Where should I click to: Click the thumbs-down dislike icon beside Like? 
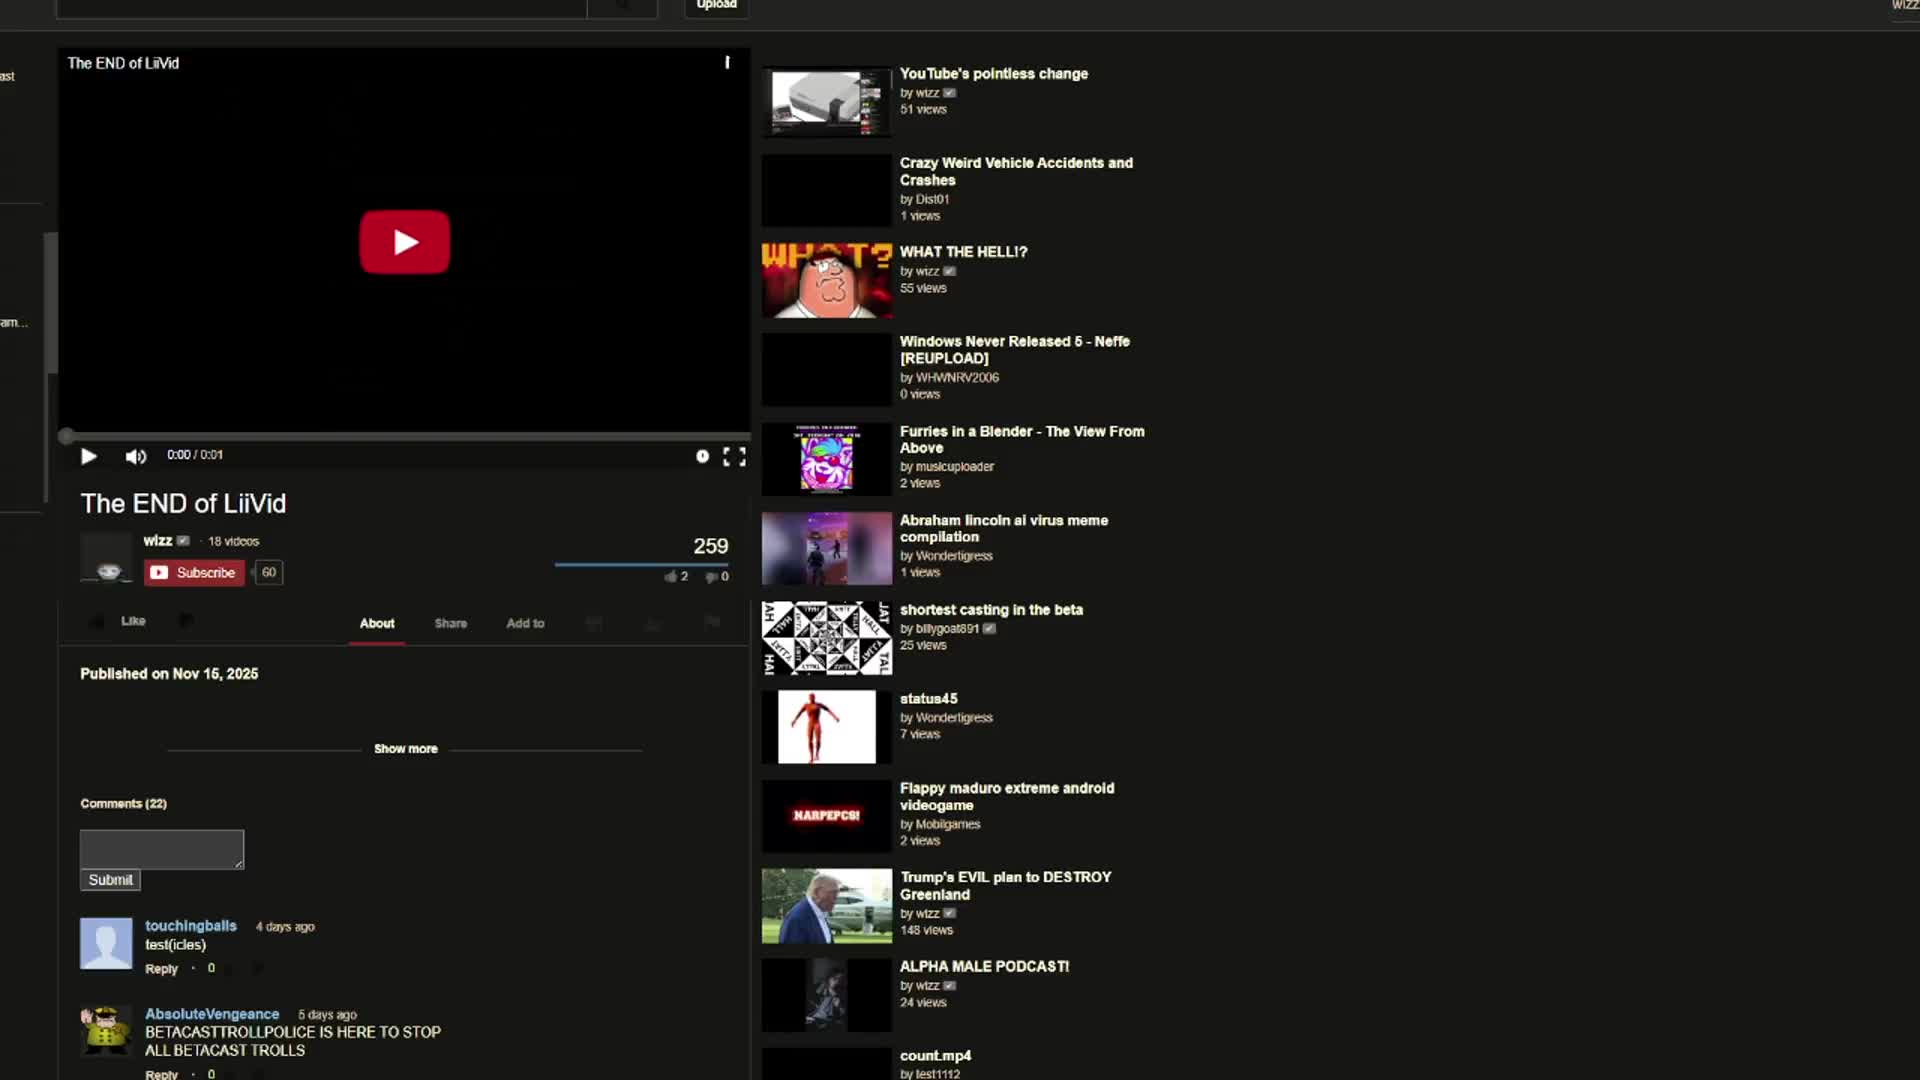point(185,621)
